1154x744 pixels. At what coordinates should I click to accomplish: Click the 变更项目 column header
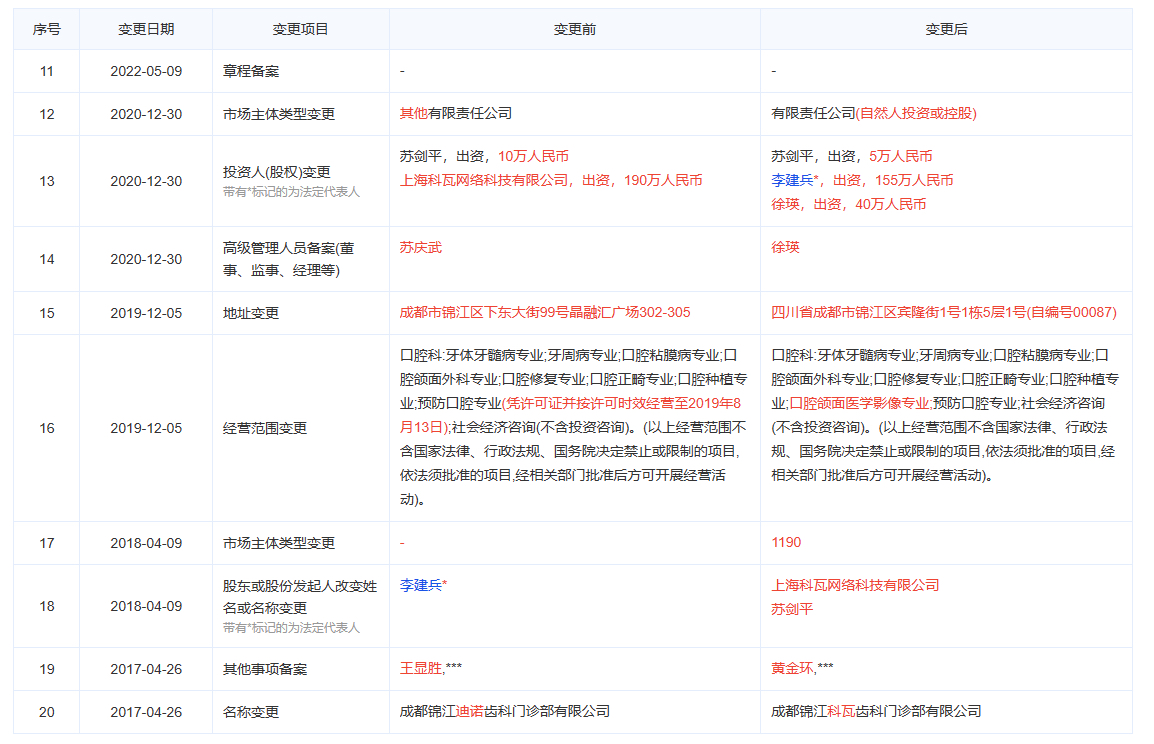point(300,30)
